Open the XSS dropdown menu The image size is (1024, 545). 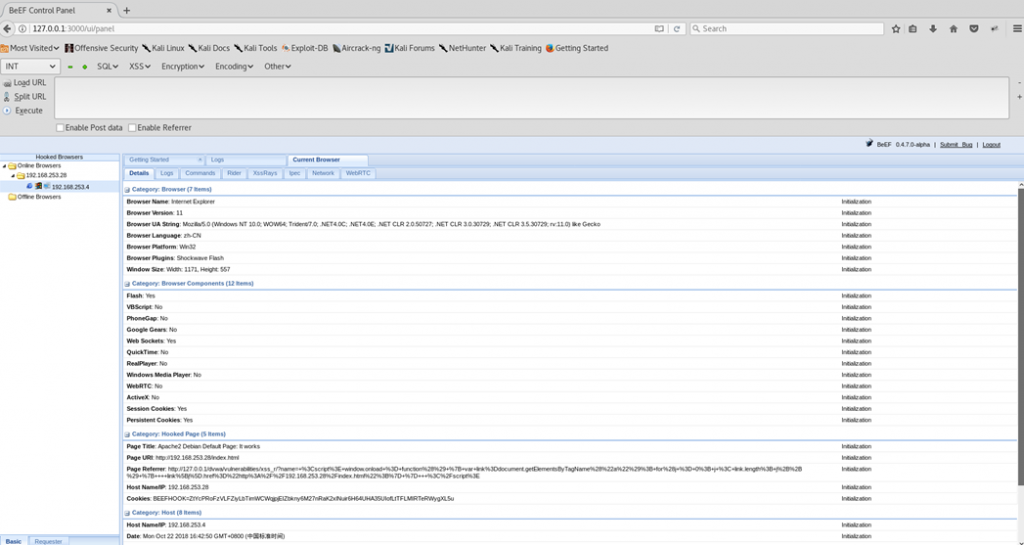point(140,67)
